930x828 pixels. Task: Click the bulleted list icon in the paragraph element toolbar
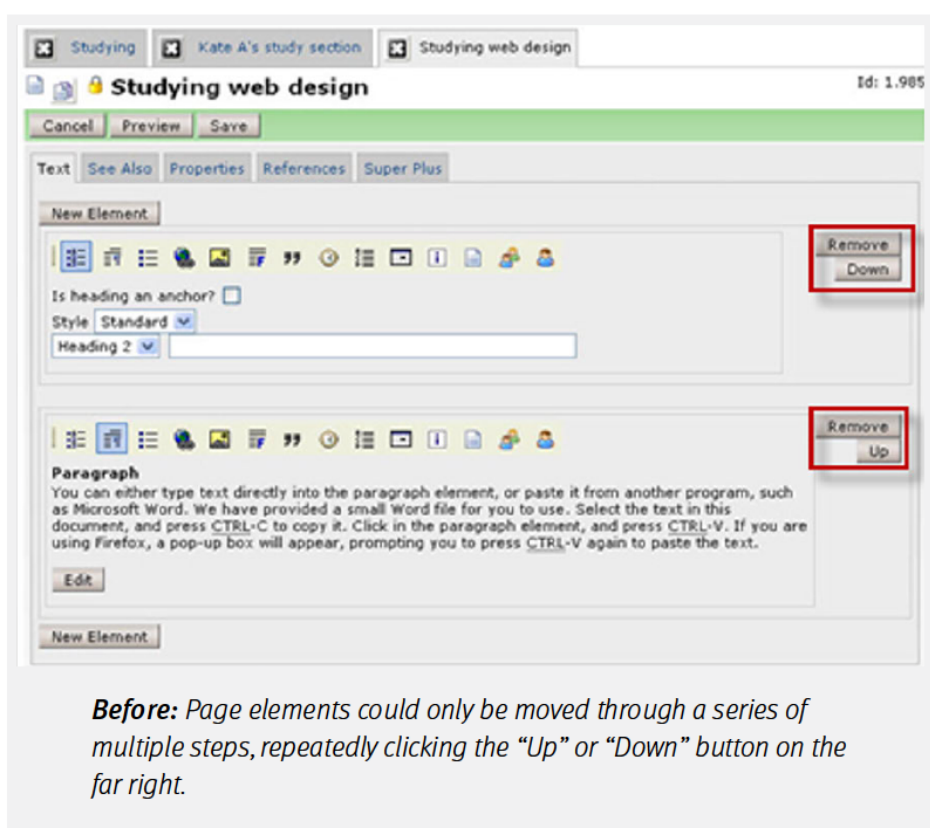(x=148, y=439)
